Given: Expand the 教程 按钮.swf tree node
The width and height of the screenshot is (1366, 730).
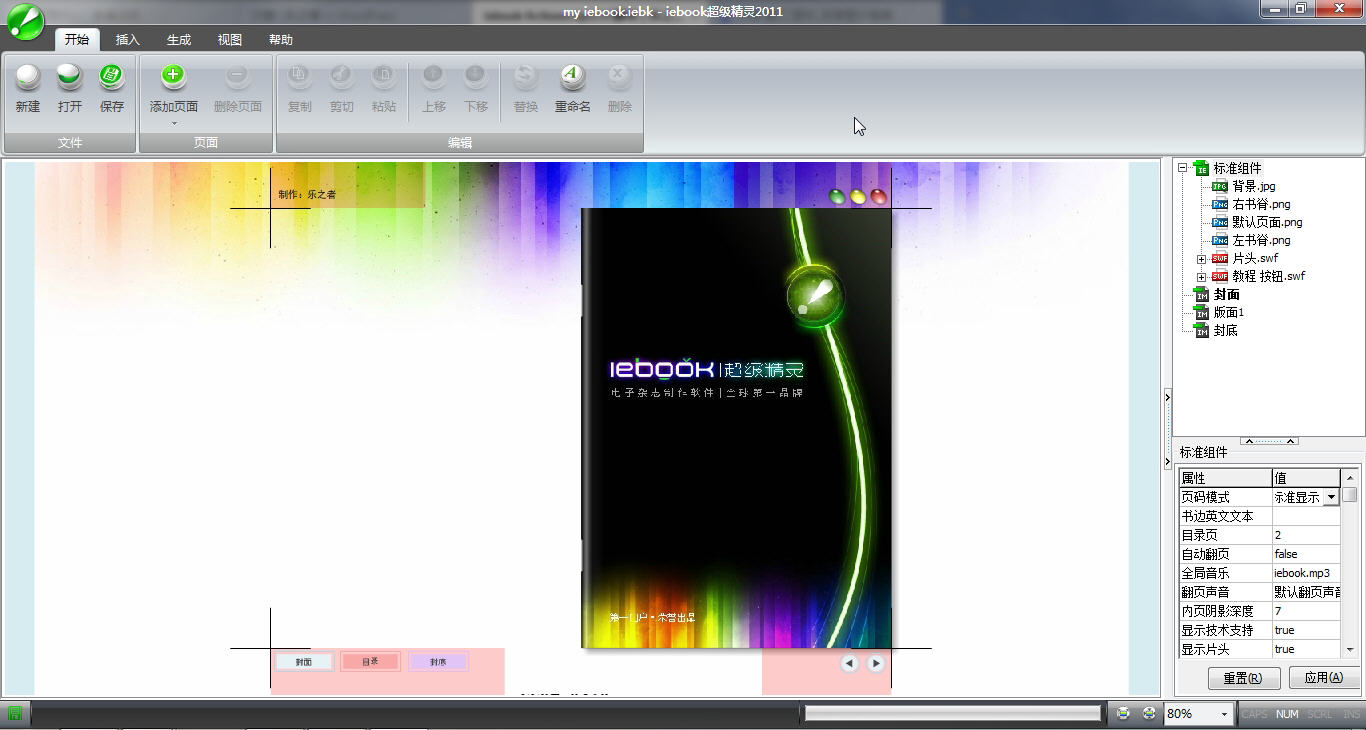Looking at the screenshot, I should (x=1201, y=276).
